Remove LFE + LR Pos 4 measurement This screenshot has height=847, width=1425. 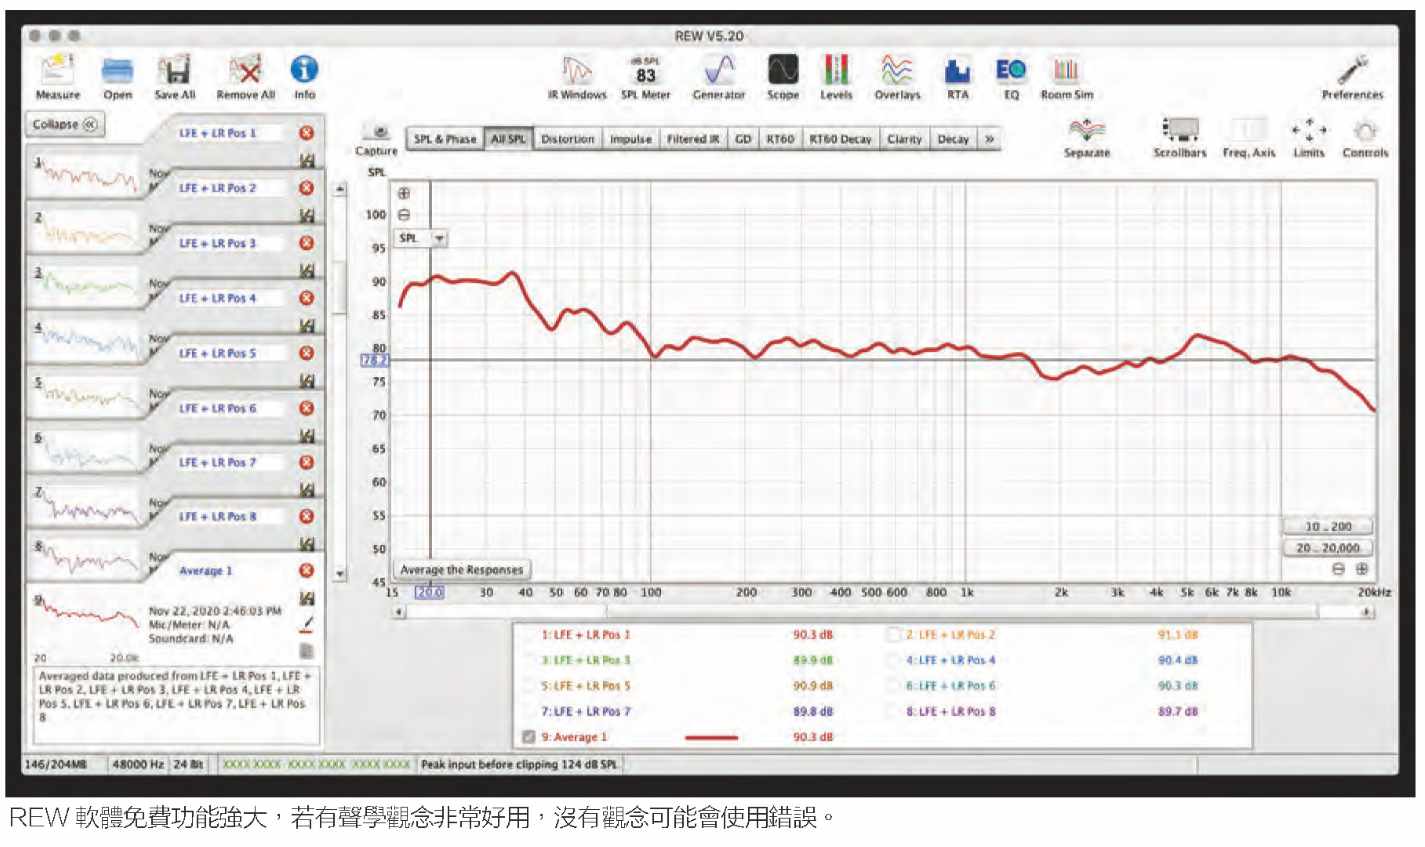[307, 298]
